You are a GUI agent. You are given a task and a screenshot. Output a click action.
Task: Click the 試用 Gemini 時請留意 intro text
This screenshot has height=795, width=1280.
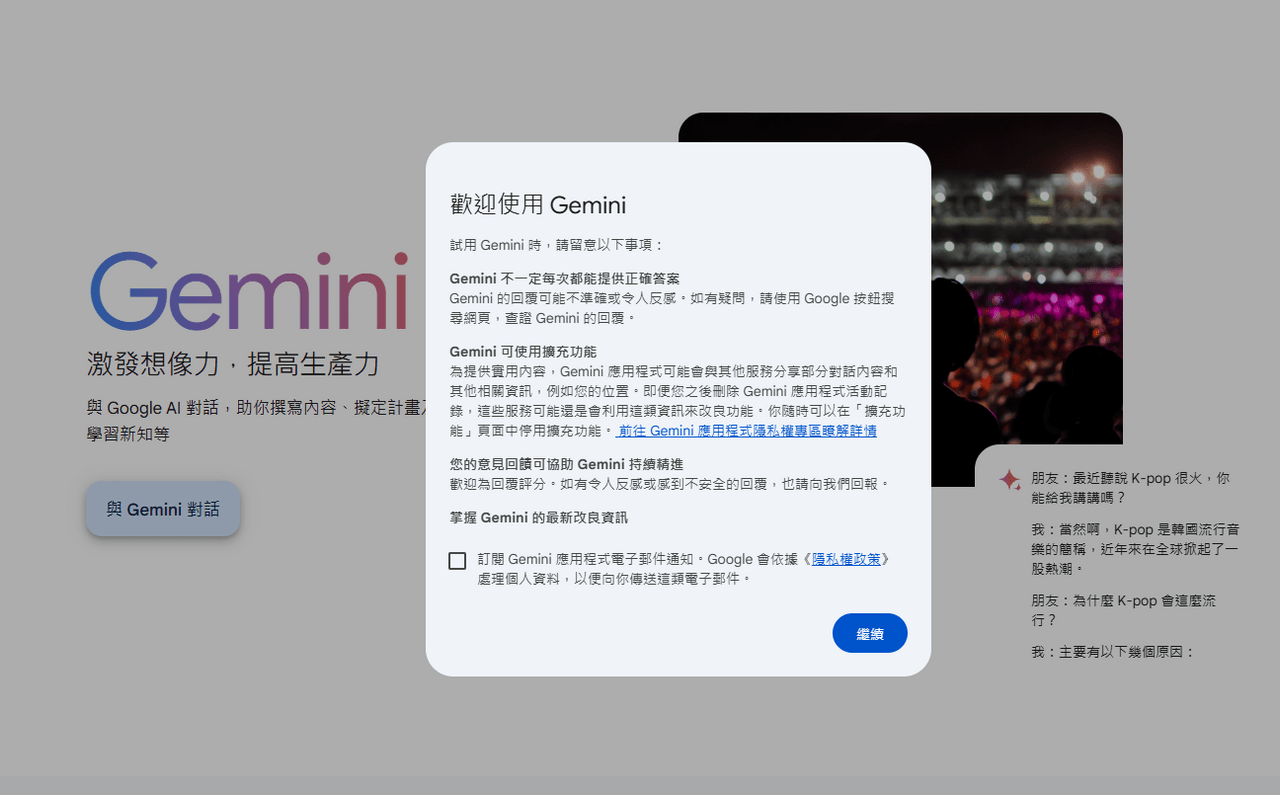[x=556, y=244]
